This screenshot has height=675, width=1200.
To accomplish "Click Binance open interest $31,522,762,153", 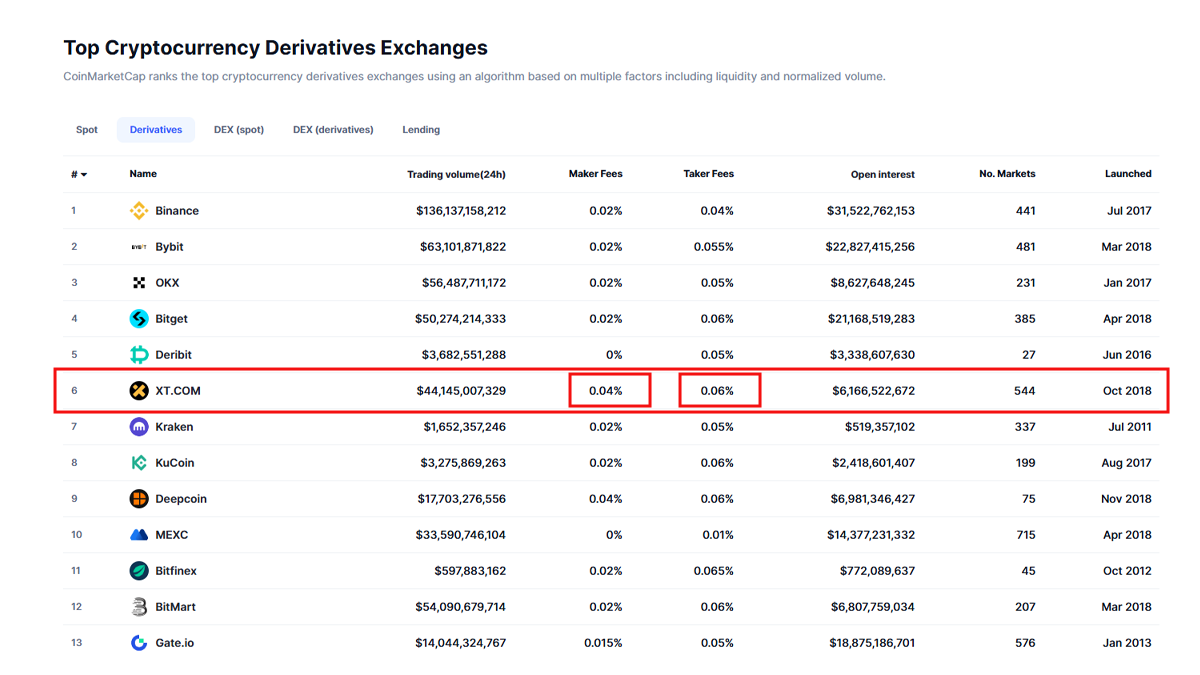I will 871,211.
